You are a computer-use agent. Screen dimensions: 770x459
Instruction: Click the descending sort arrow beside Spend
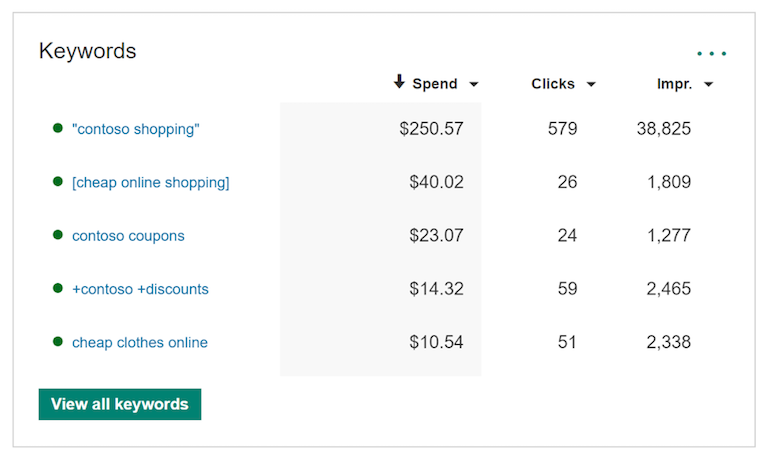pos(399,82)
